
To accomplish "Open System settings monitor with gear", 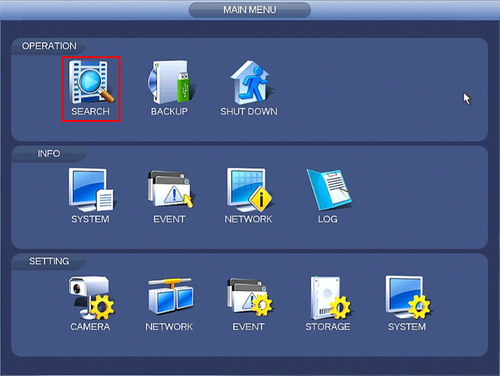I will (x=408, y=297).
